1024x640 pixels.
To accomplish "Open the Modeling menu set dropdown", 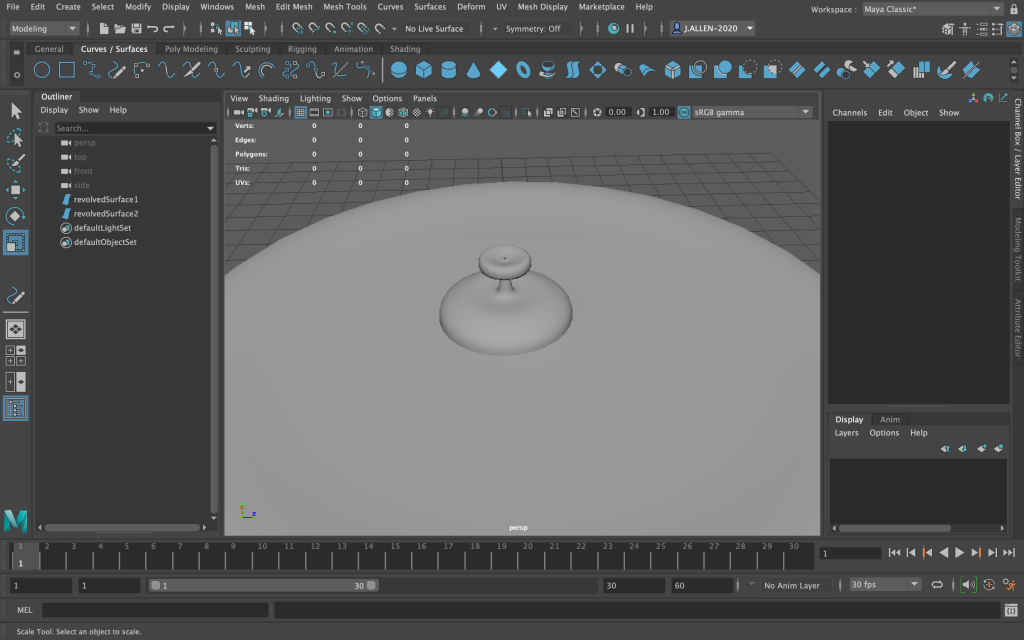I will pos(44,29).
